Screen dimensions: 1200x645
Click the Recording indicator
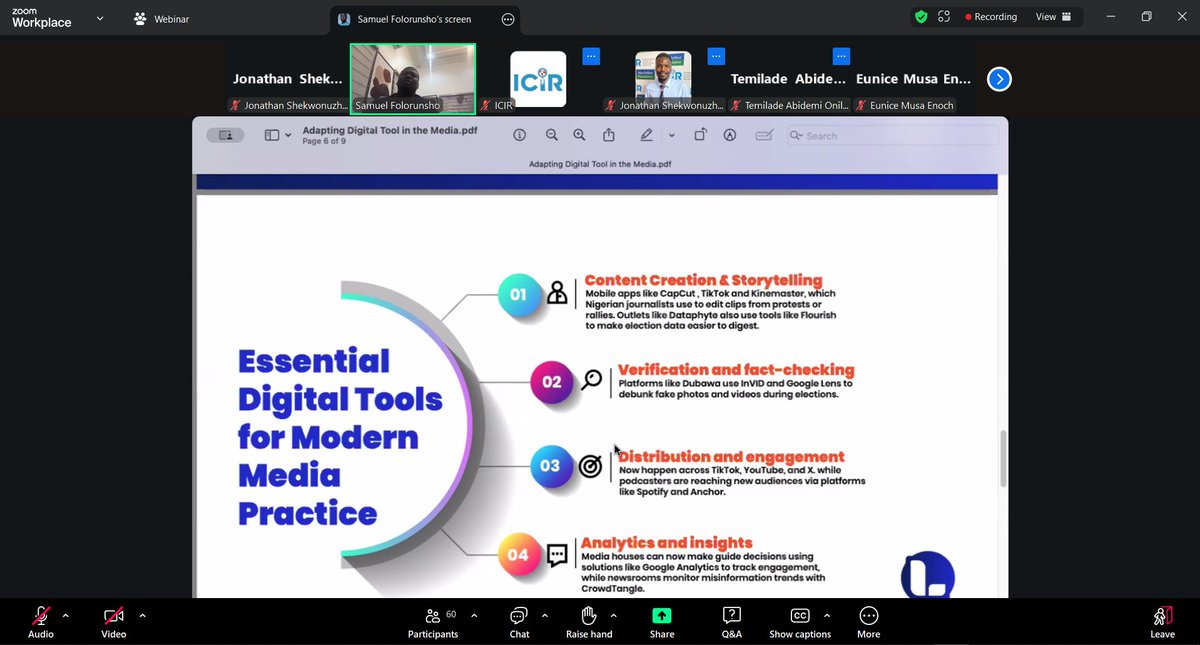tap(990, 17)
